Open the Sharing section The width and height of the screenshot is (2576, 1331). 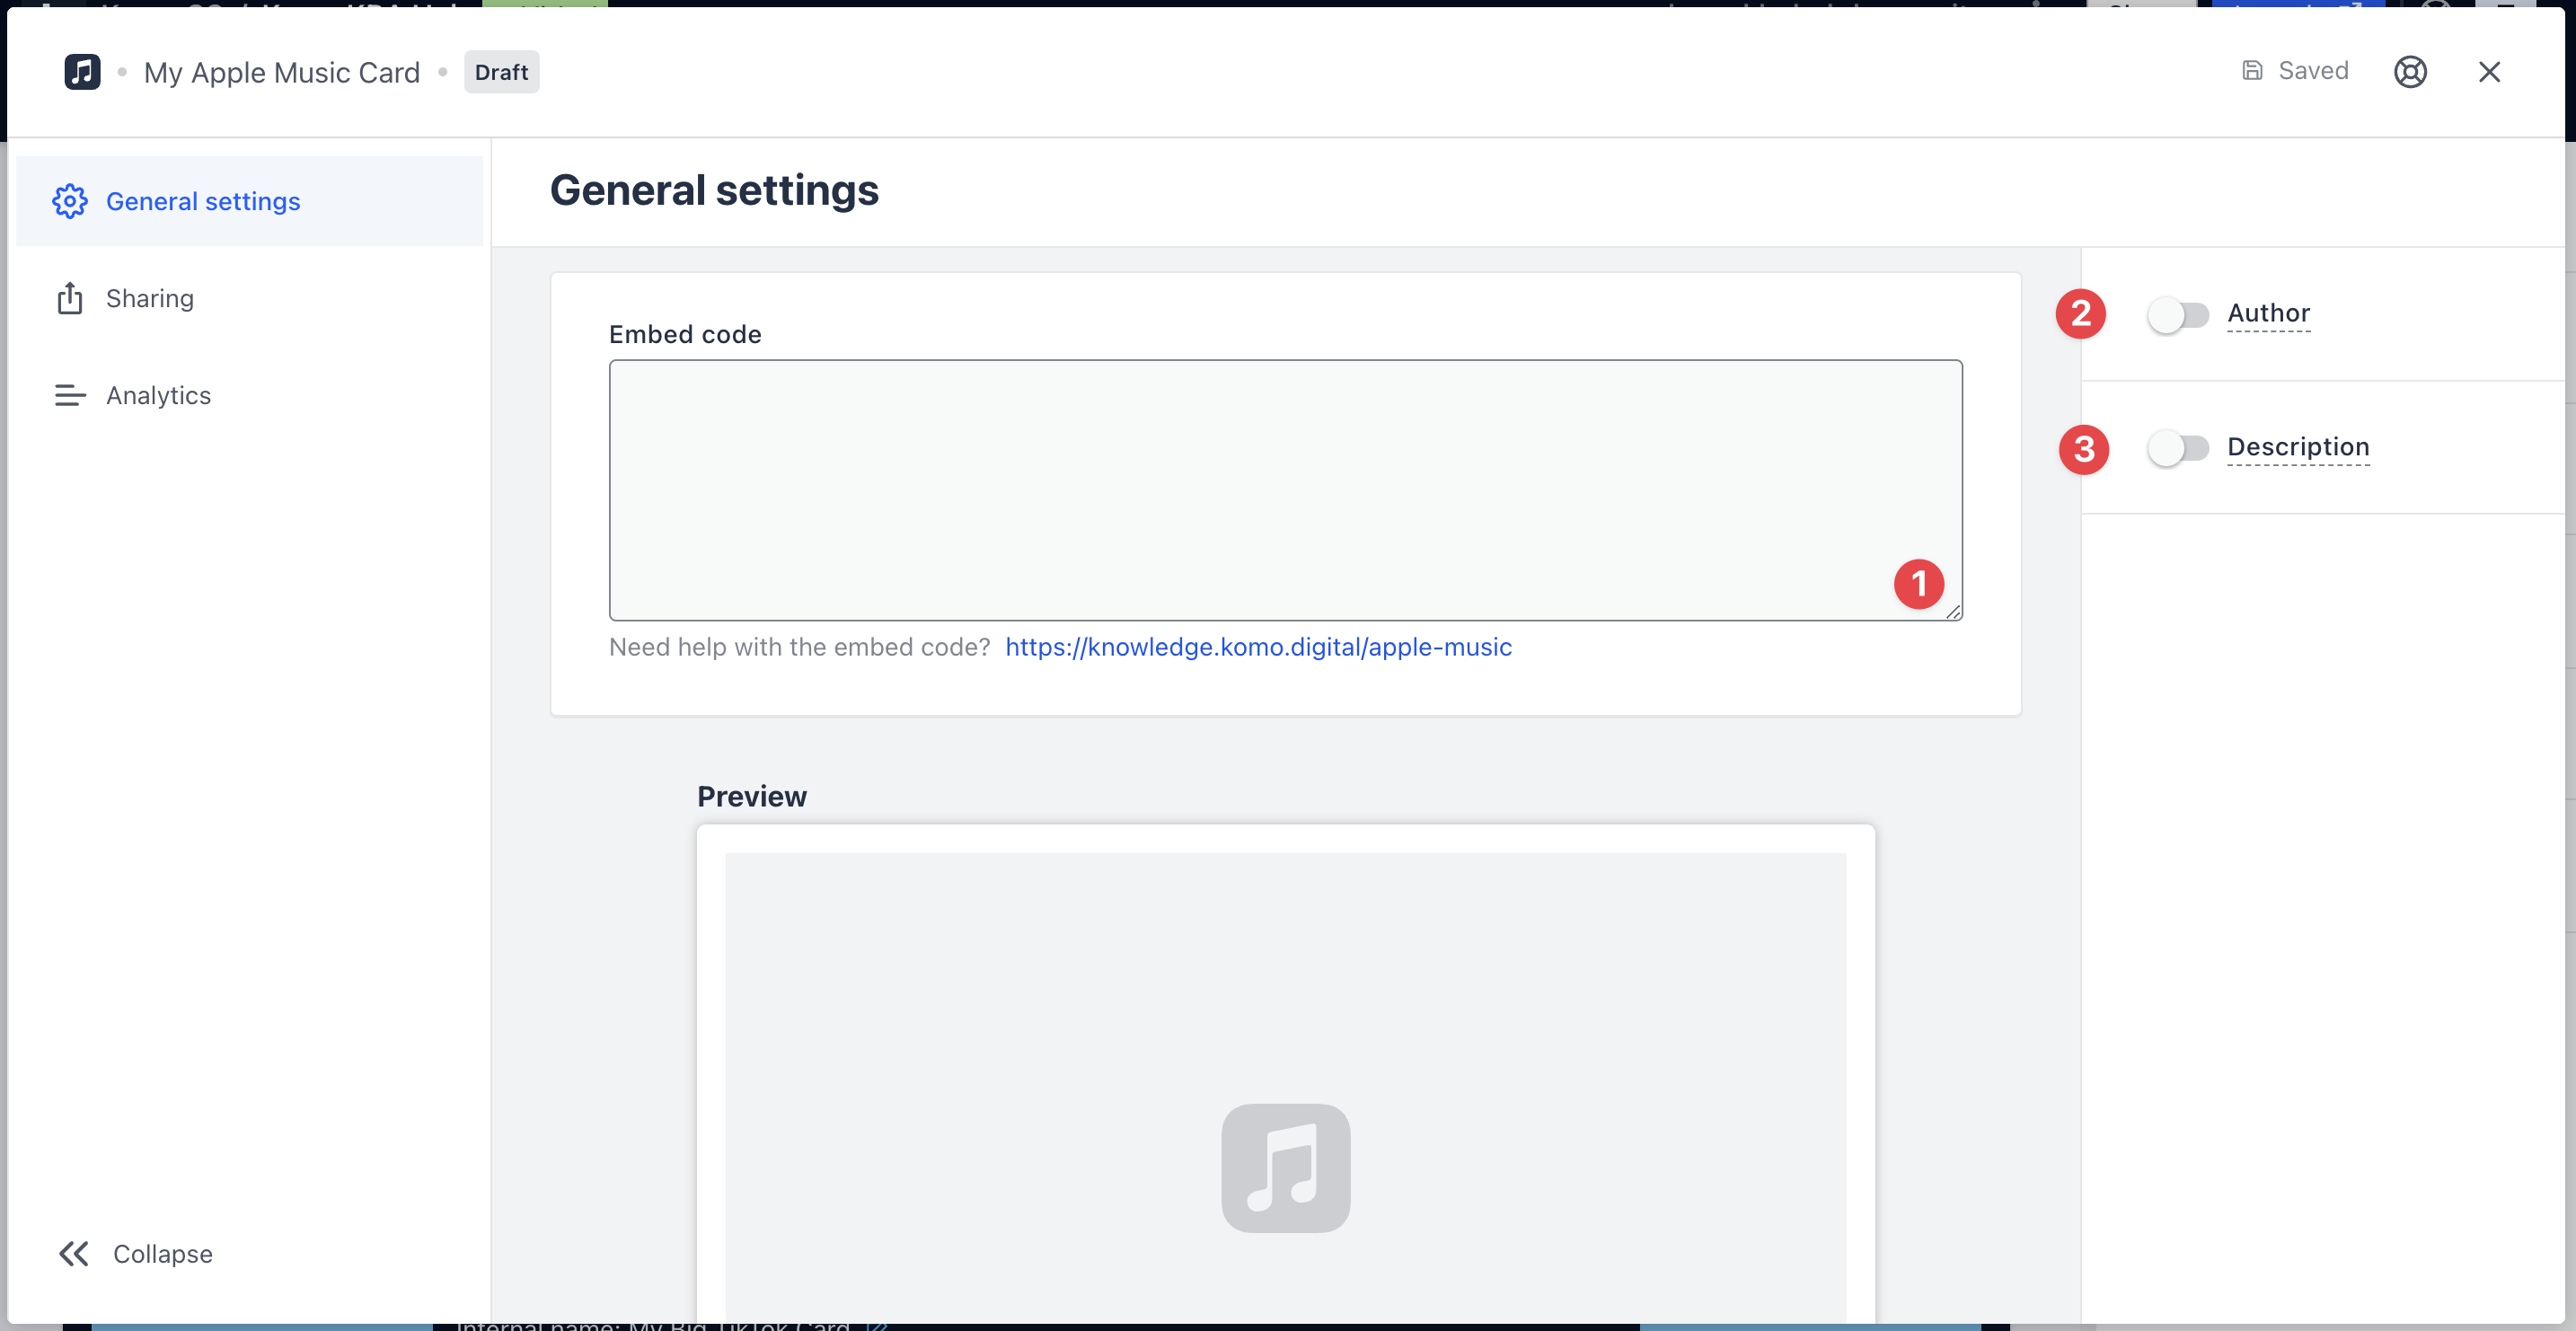click(x=150, y=298)
